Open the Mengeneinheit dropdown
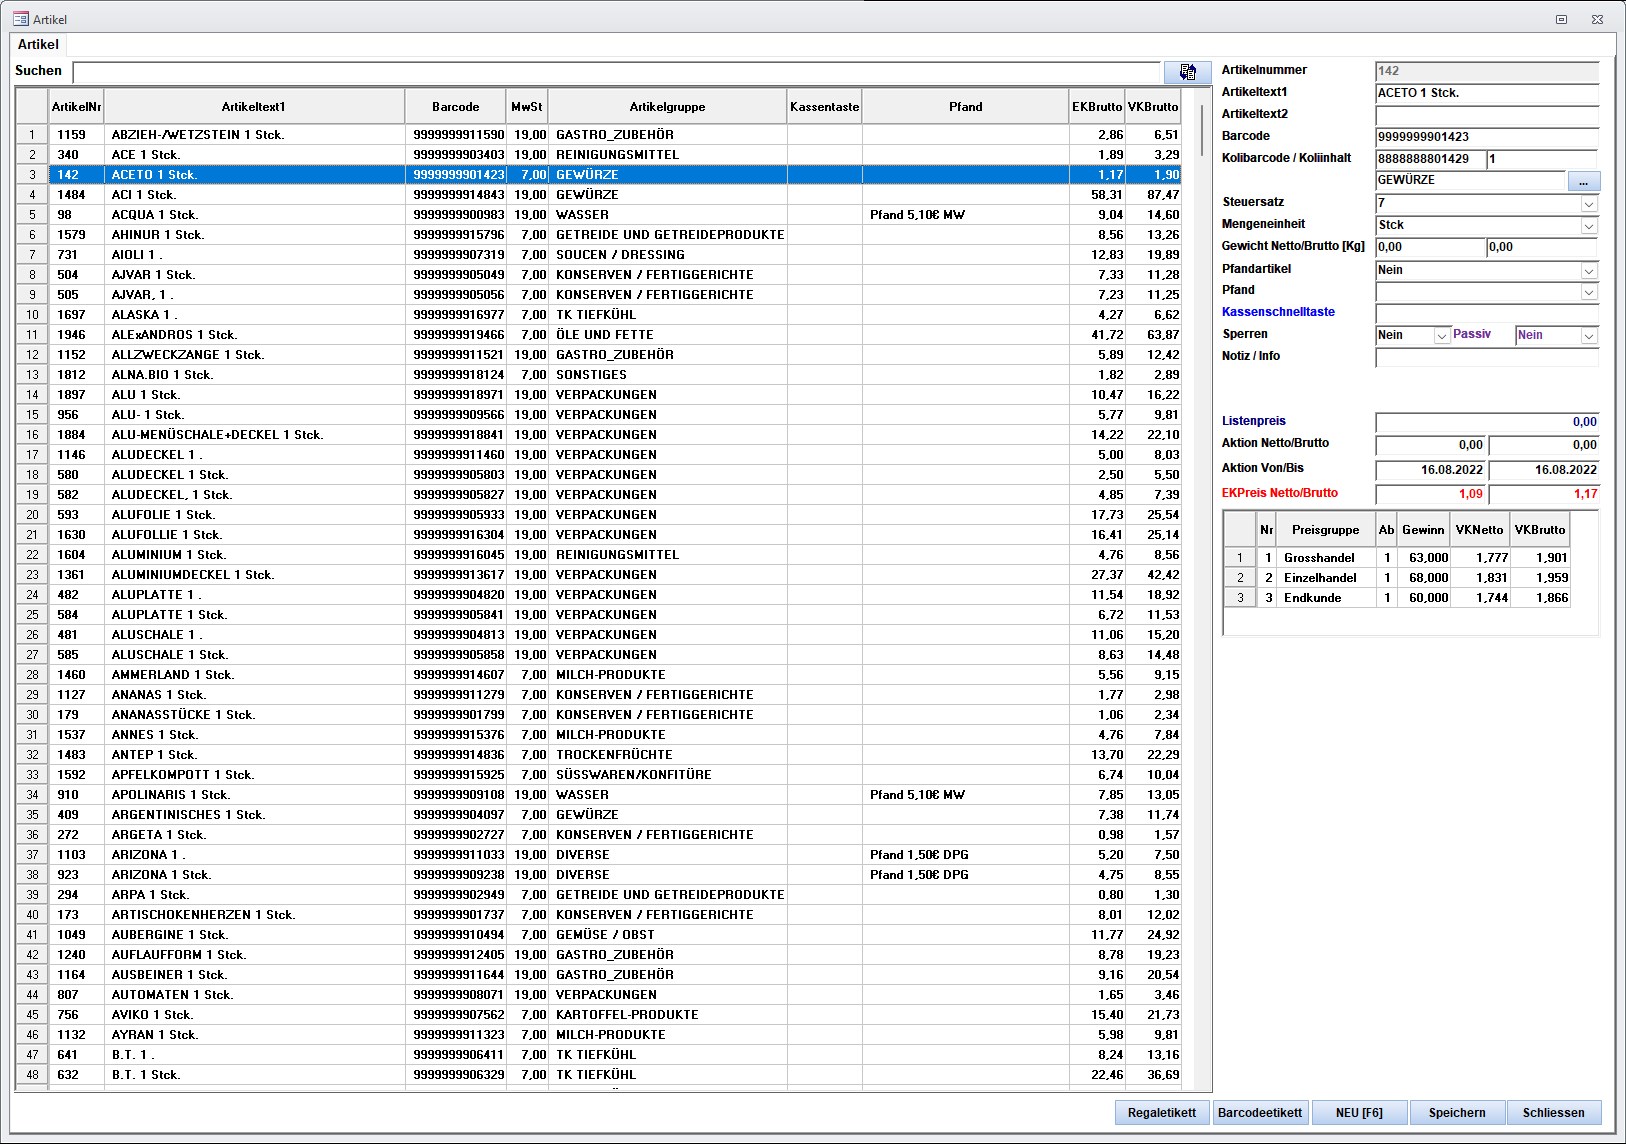 (1589, 226)
